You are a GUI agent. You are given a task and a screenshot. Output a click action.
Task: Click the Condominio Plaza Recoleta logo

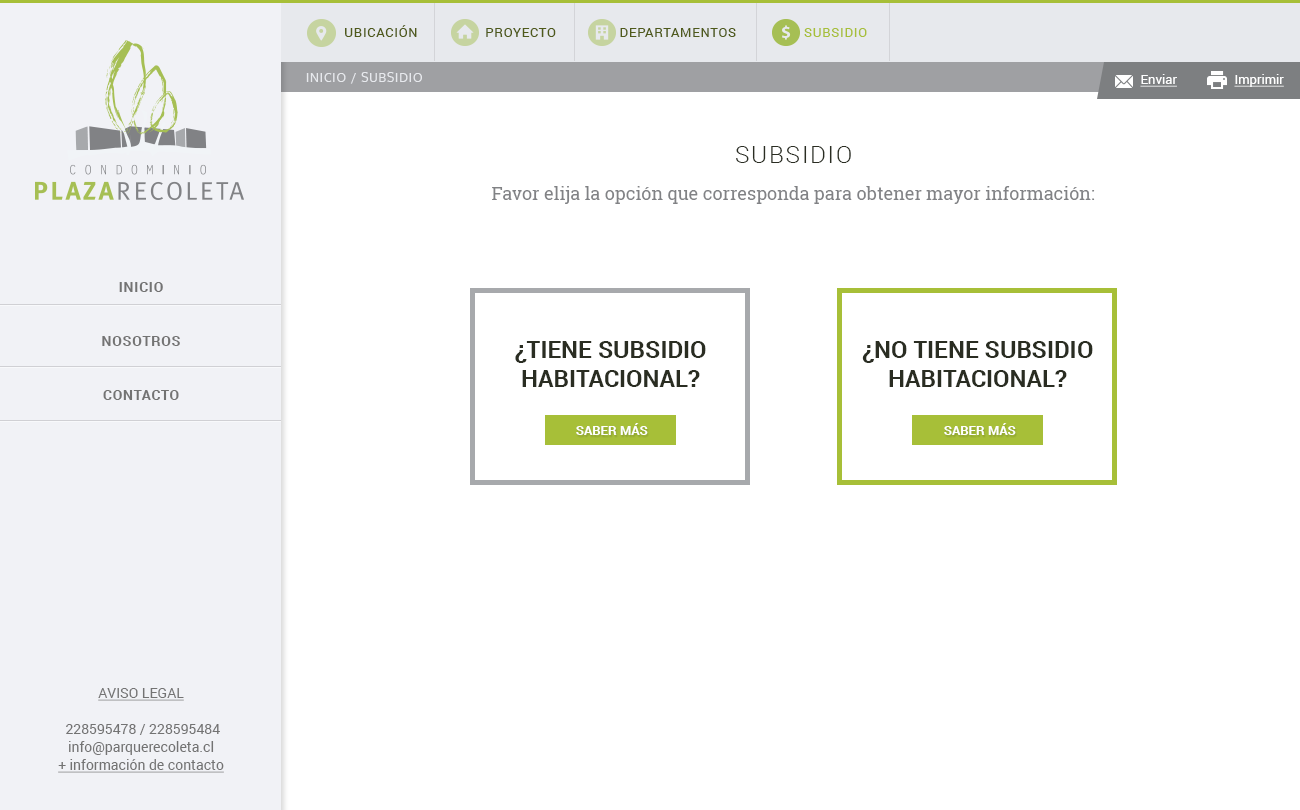tap(140, 120)
